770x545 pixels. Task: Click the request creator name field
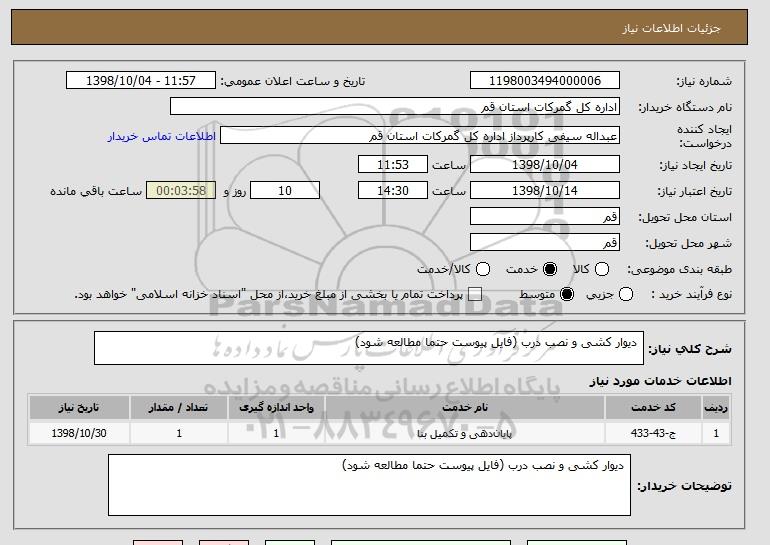point(420,136)
